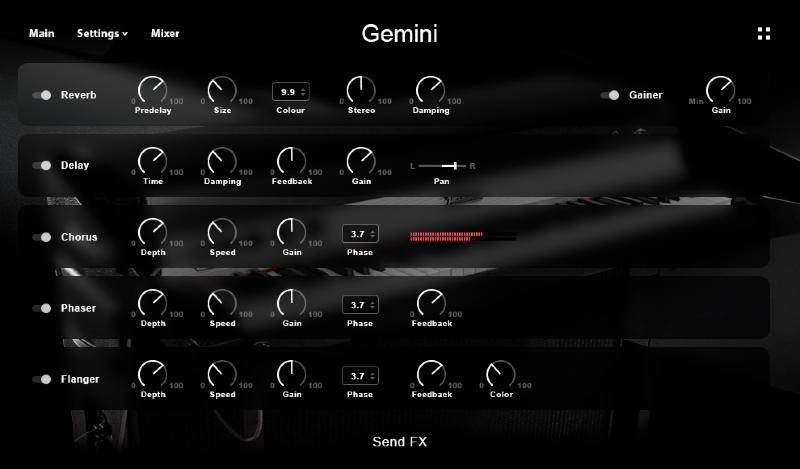The width and height of the screenshot is (800, 469).
Task: Click the Chorus Gain knob
Action: pyautogui.click(x=291, y=232)
